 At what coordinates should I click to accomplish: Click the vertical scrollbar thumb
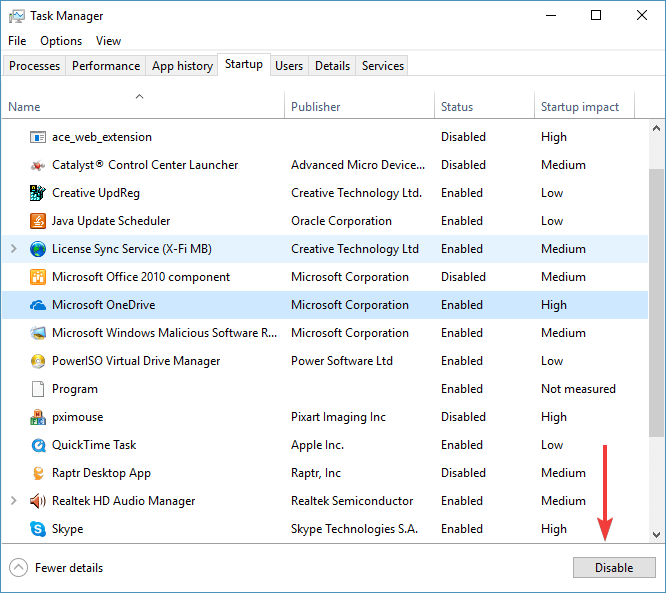[x=657, y=302]
